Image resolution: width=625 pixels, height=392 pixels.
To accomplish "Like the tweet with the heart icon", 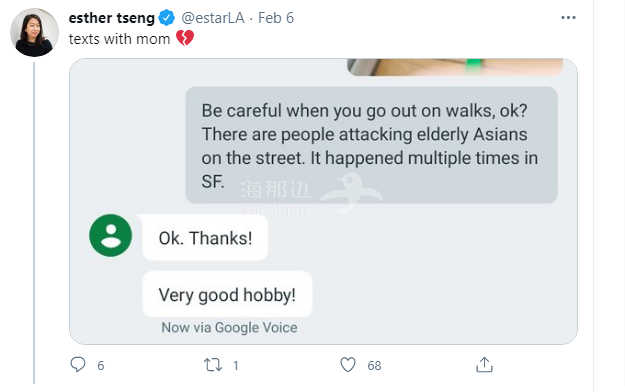I will 348,365.
